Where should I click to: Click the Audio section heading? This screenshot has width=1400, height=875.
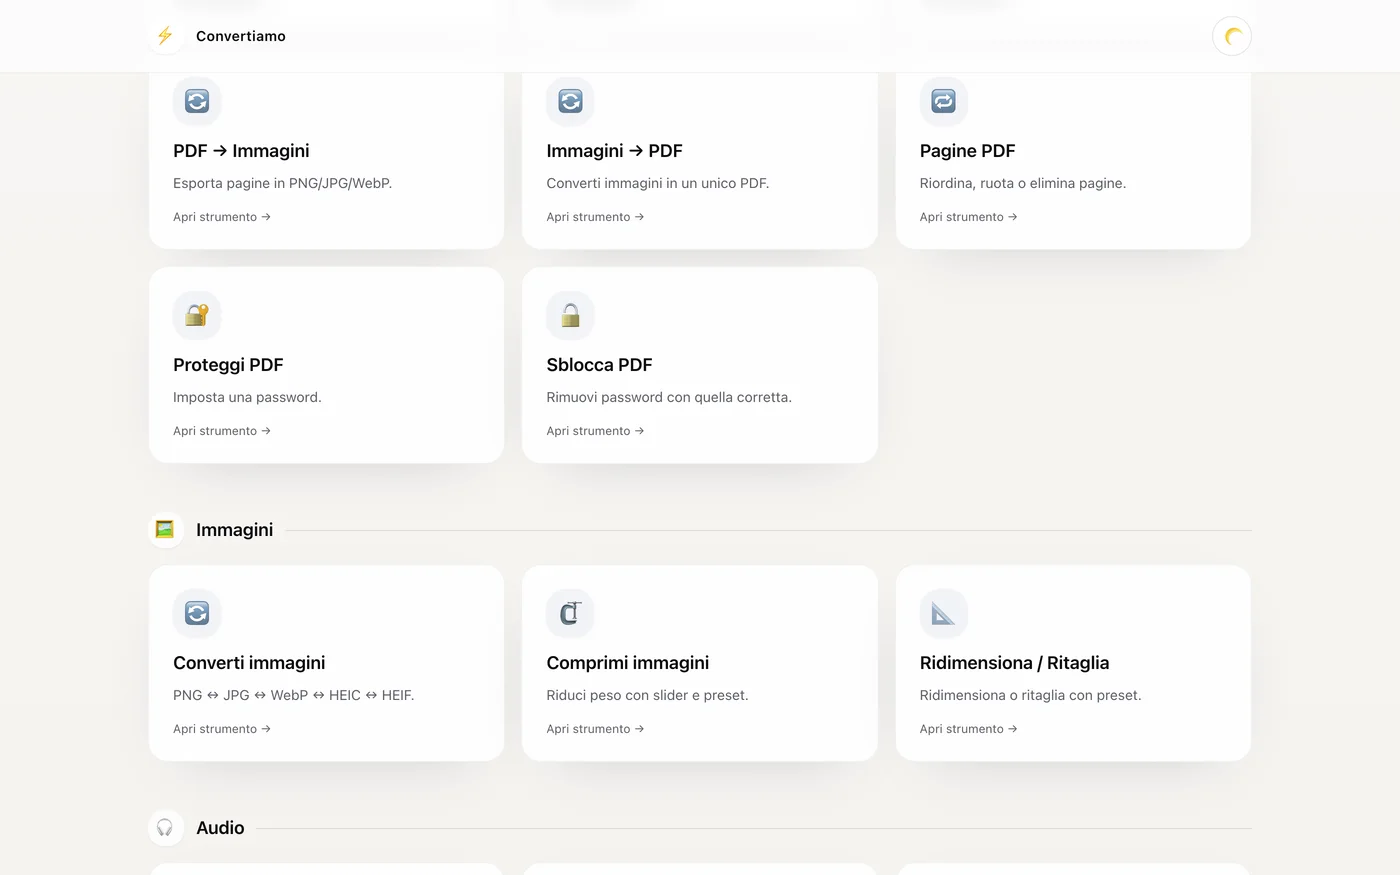pos(220,828)
